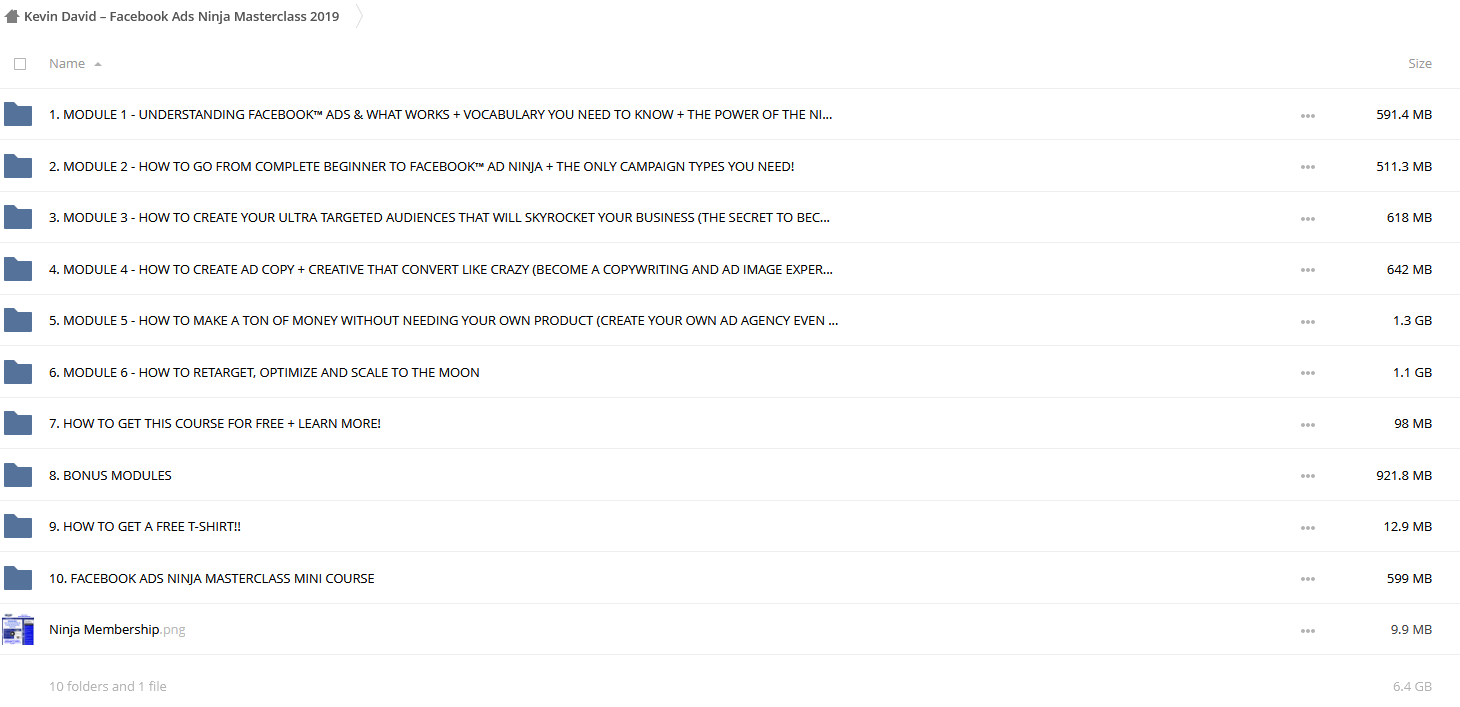The width and height of the screenshot is (1460, 707).
Task: Click the folder icon for Bonus Modules
Action: click(18, 475)
